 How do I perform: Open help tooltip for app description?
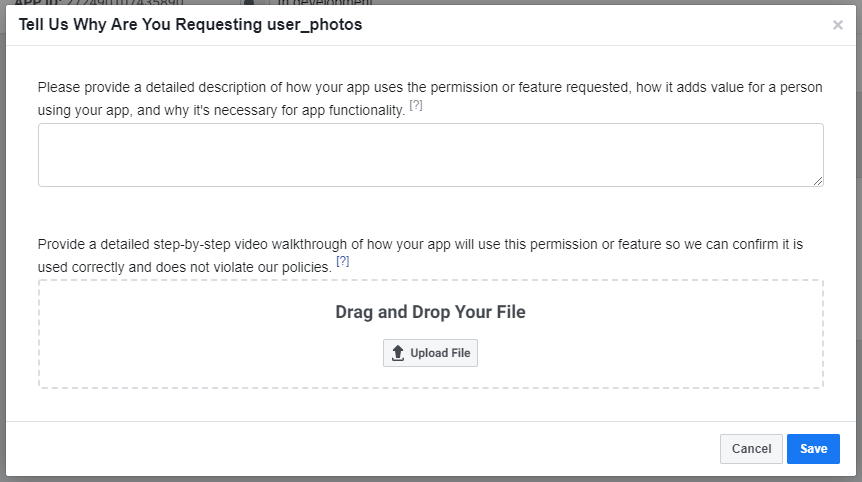(416, 106)
